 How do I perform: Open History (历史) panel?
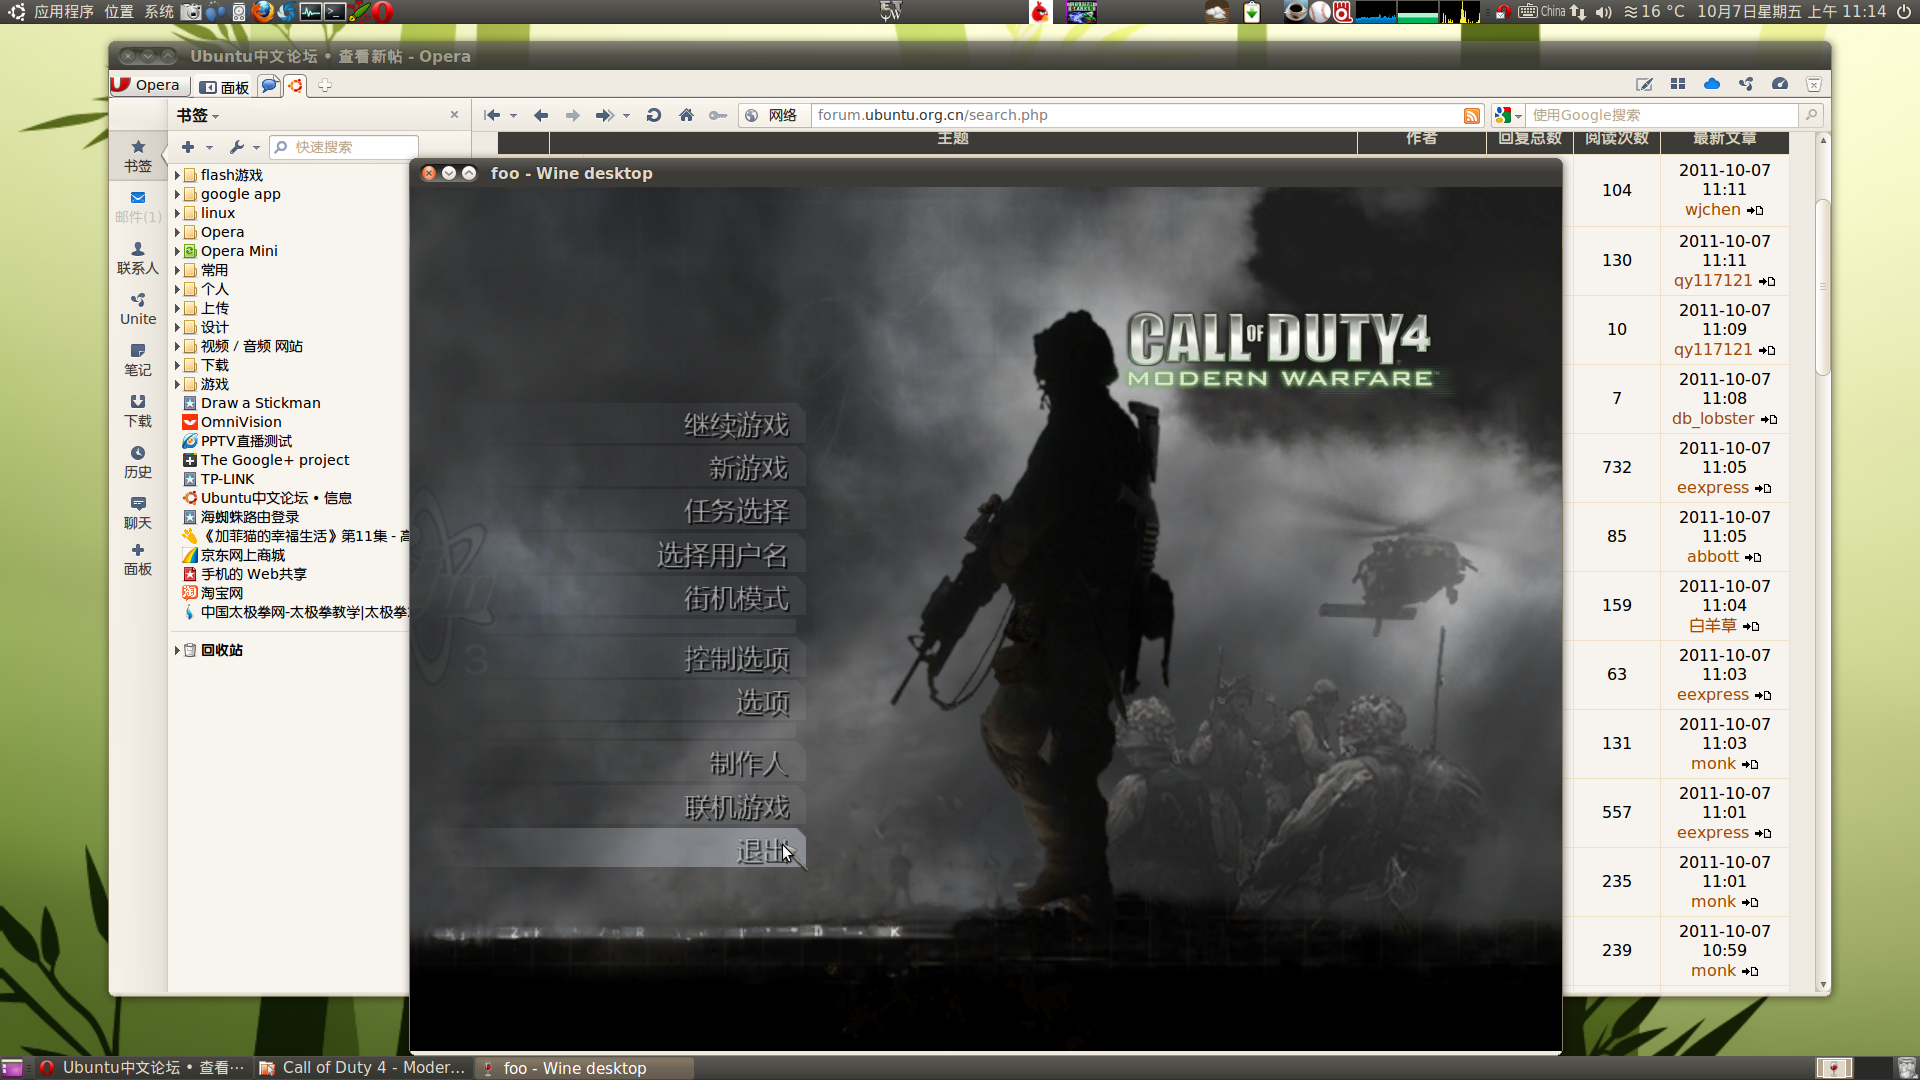point(138,461)
